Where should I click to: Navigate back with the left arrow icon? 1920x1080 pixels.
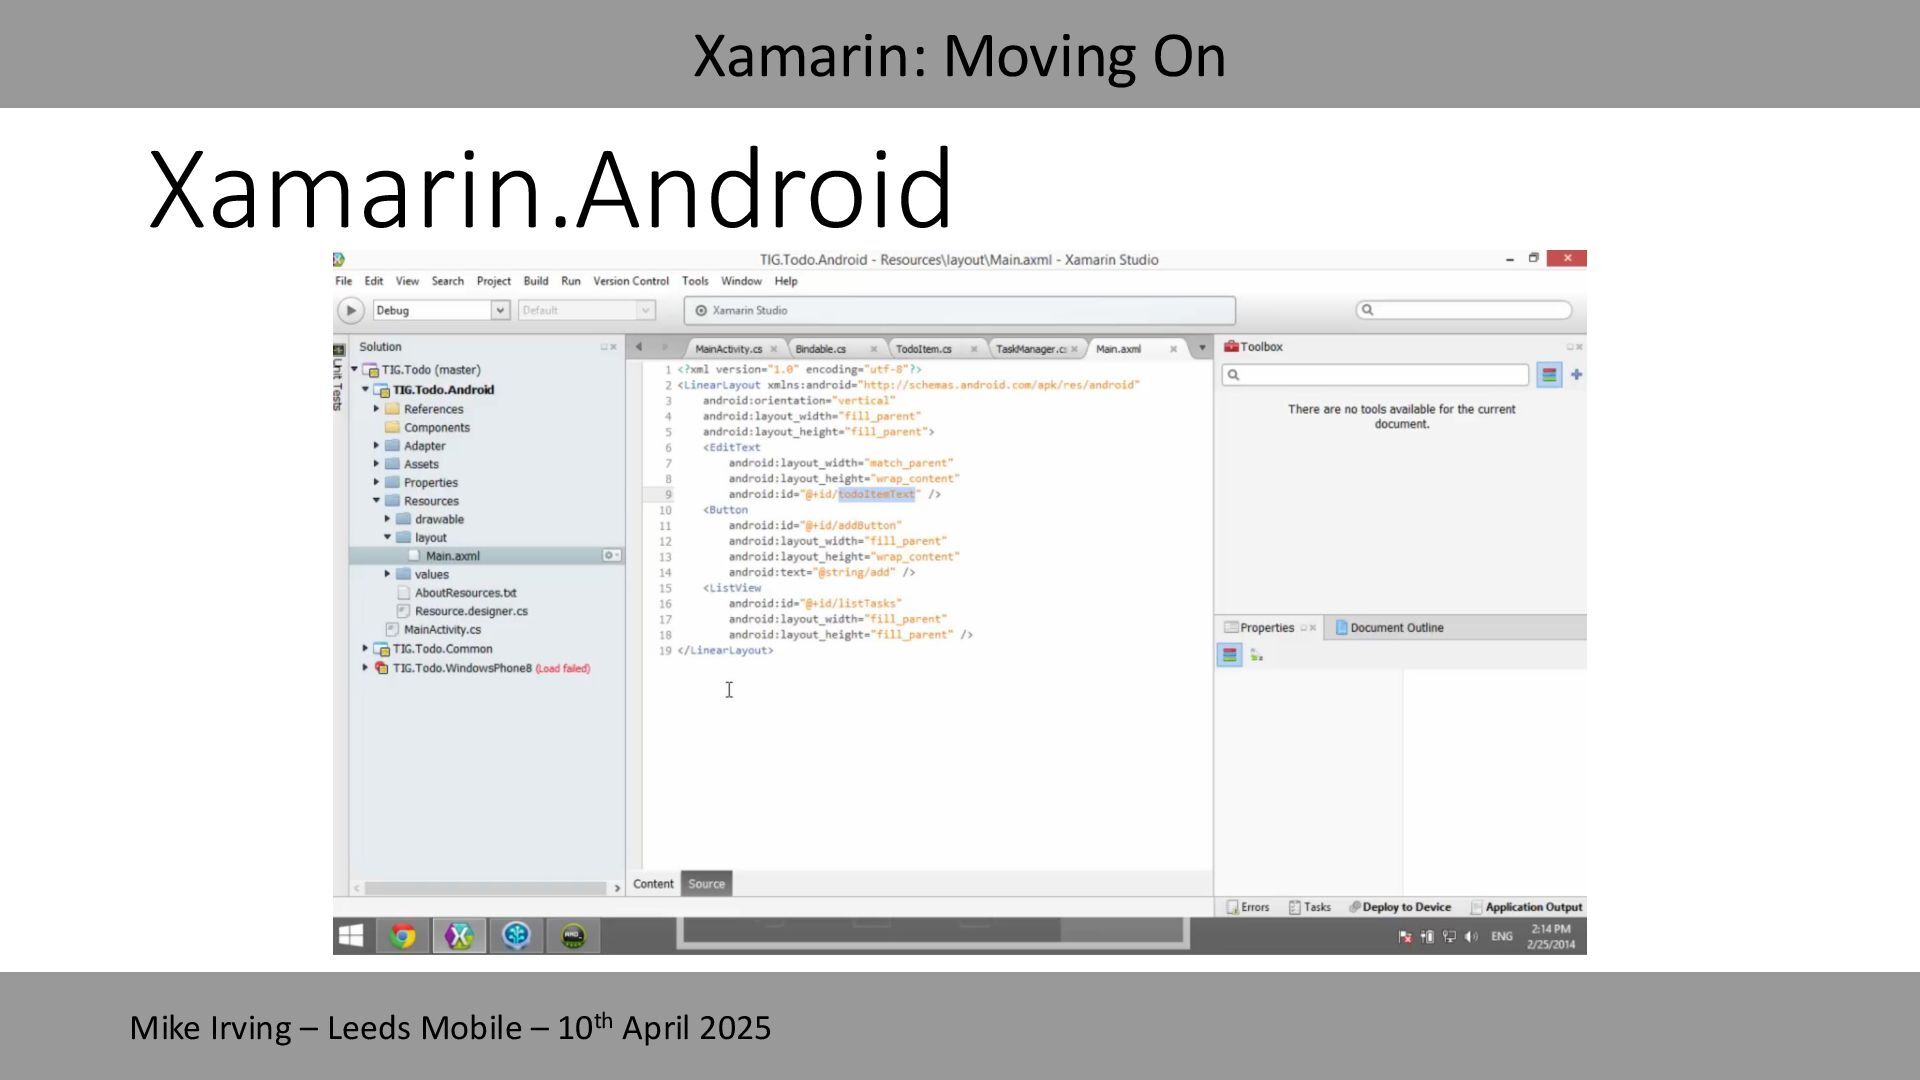(639, 347)
